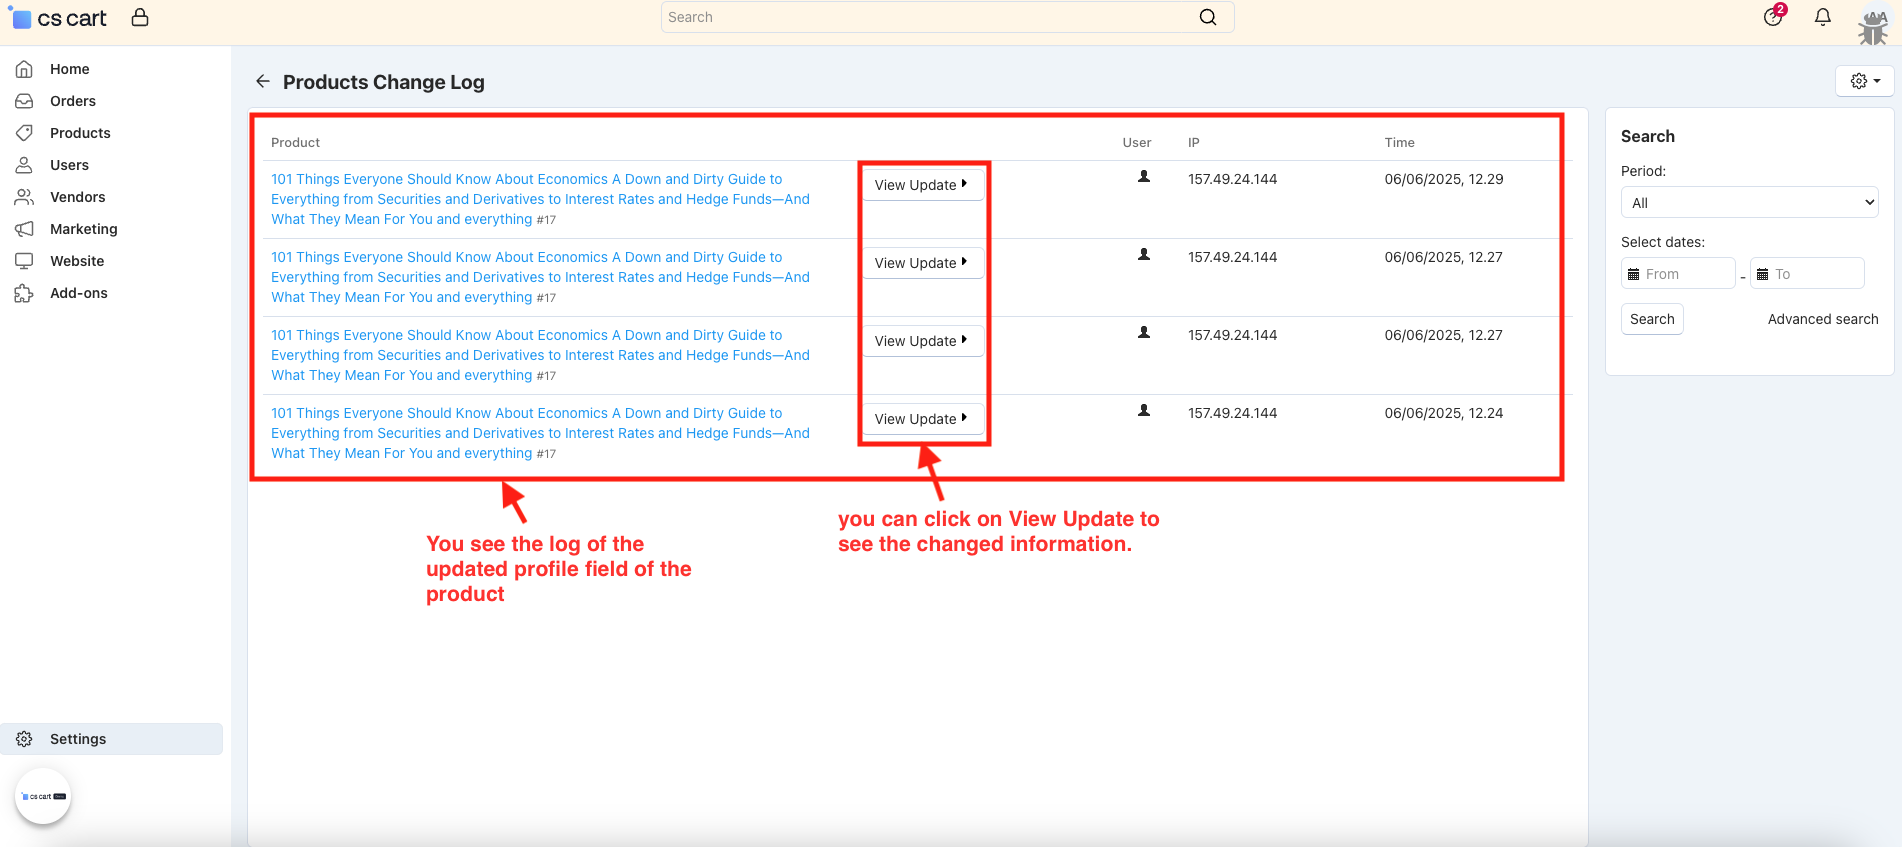Open Settings in the sidebar menu
Image resolution: width=1902 pixels, height=847 pixels.
click(111, 739)
